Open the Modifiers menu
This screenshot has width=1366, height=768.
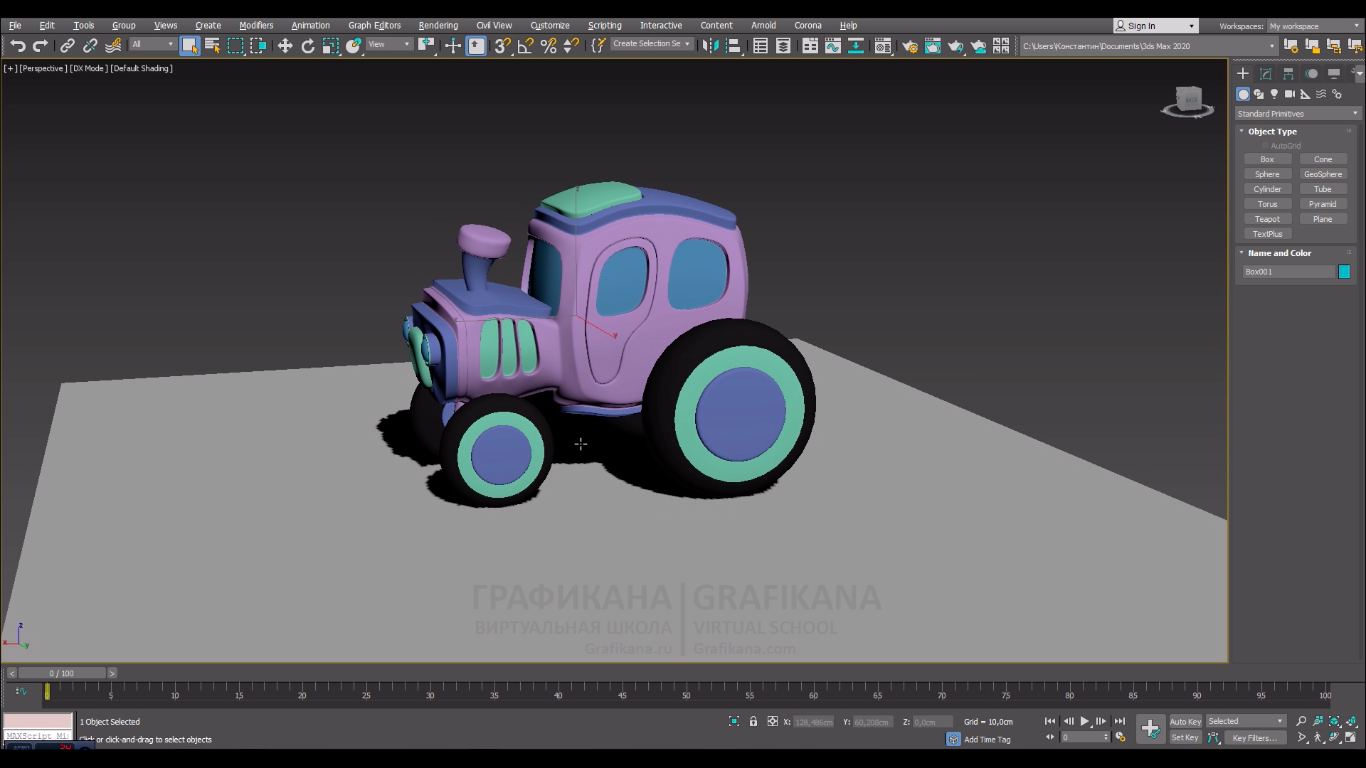click(x=256, y=25)
